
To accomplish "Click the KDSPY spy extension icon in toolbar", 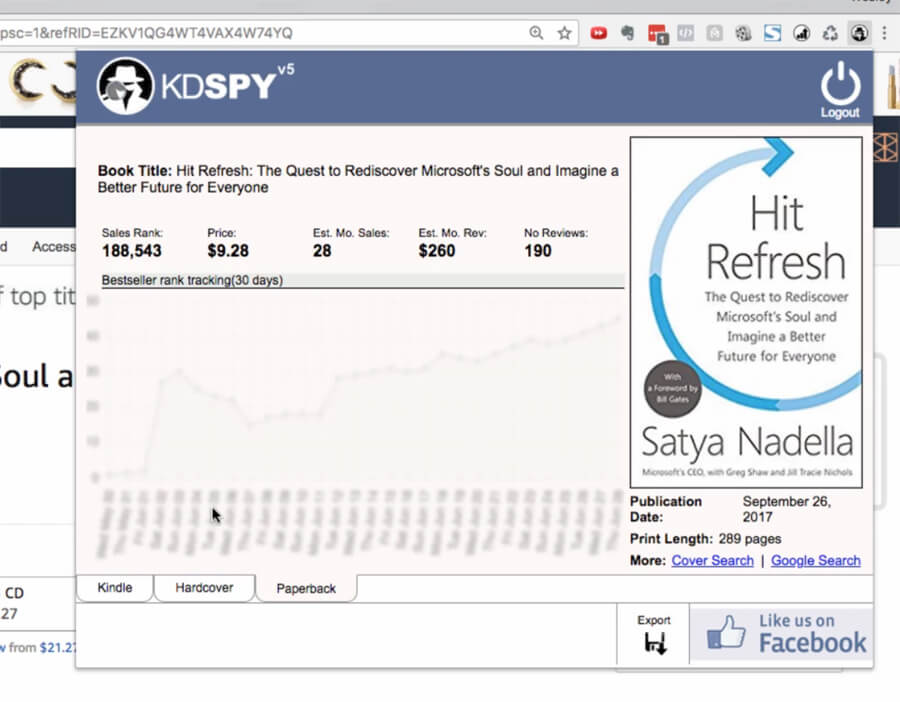I will point(859,33).
